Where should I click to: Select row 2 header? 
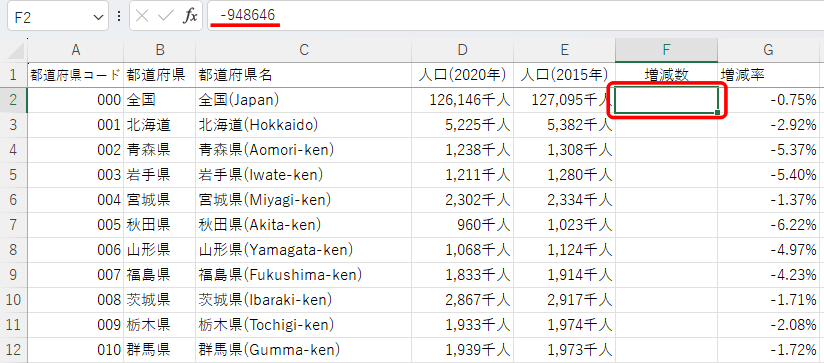pyautogui.click(x=14, y=100)
